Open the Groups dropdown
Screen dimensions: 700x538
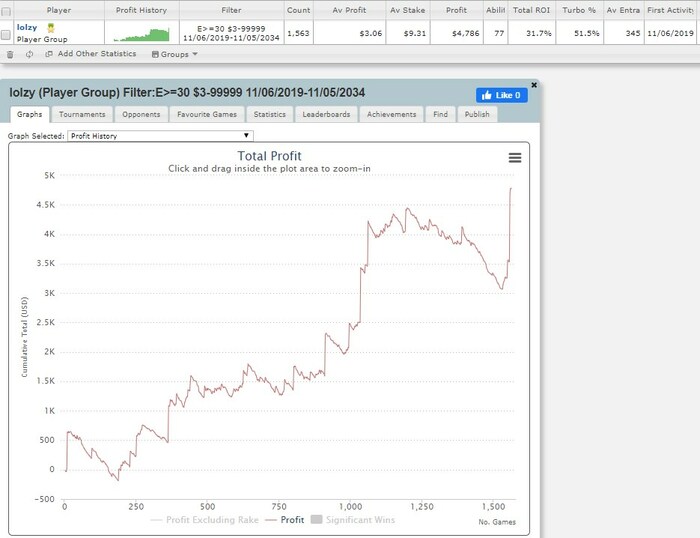coord(175,54)
